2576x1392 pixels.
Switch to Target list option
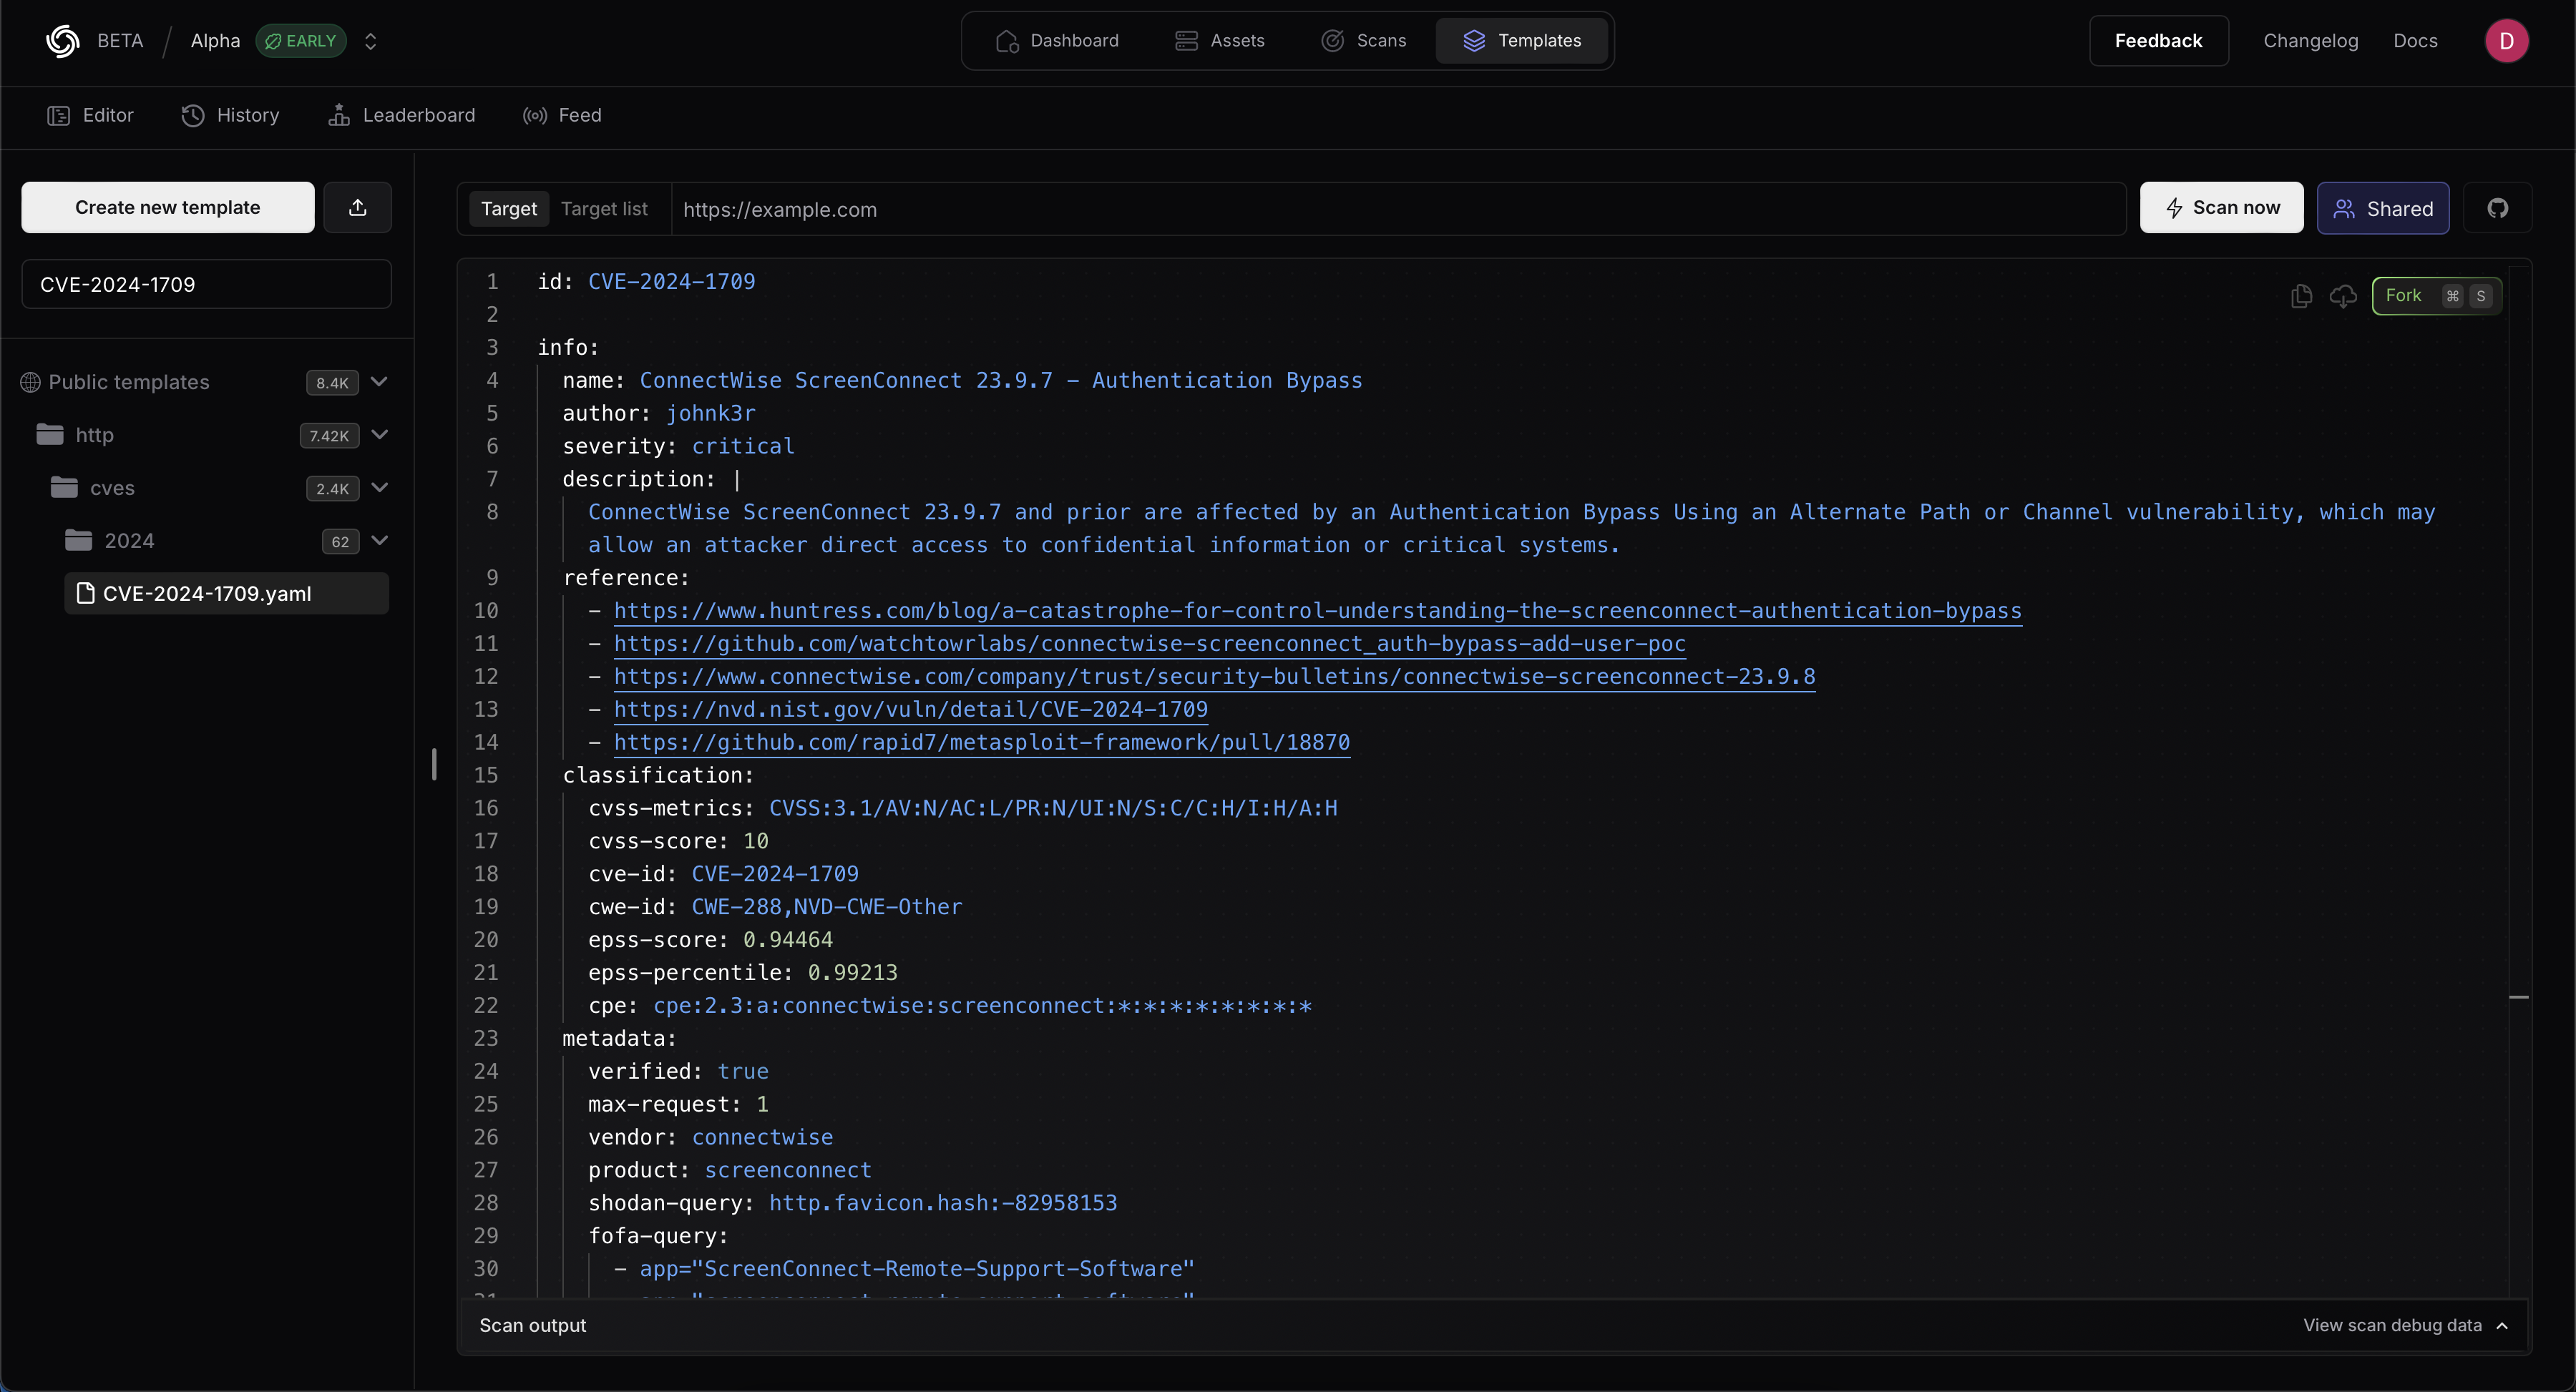click(x=604, y=209)
